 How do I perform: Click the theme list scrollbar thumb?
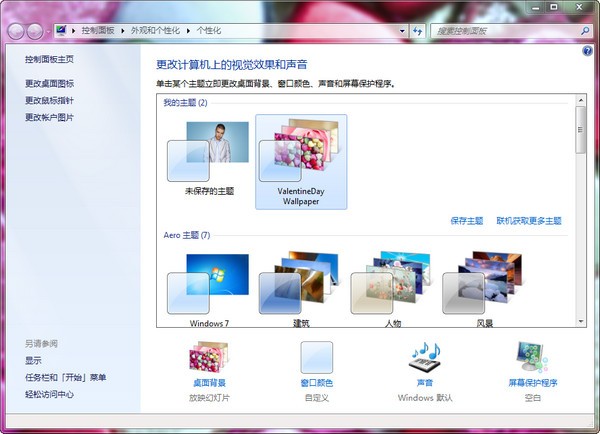(581, 130)
